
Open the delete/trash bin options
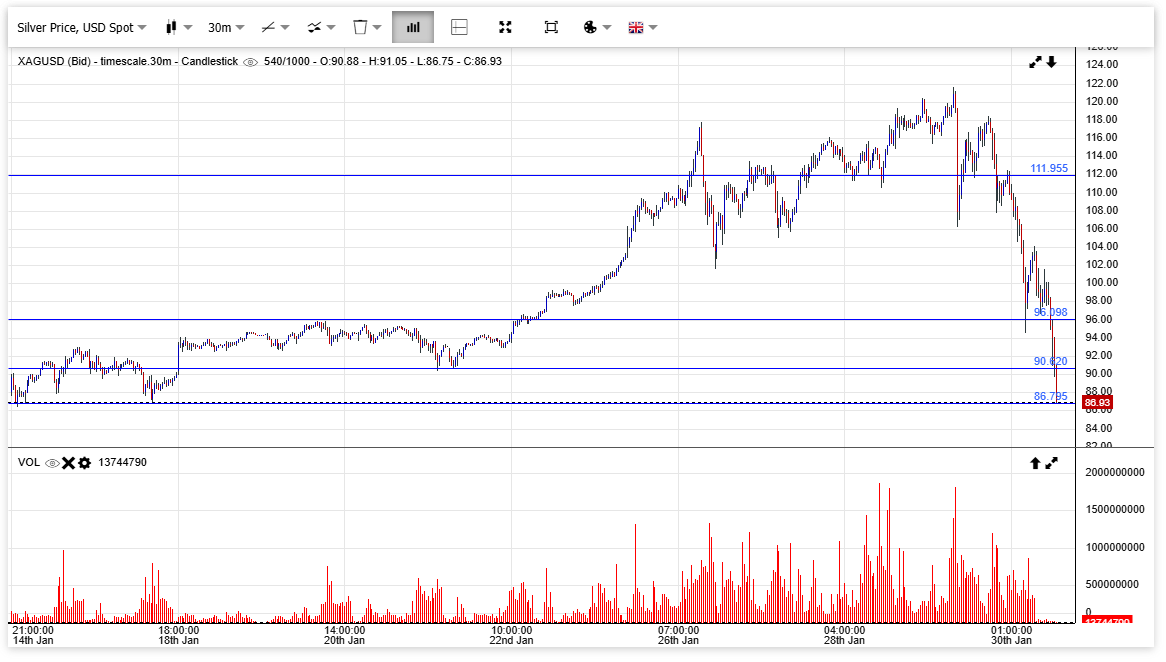click(x=367, y=27)
